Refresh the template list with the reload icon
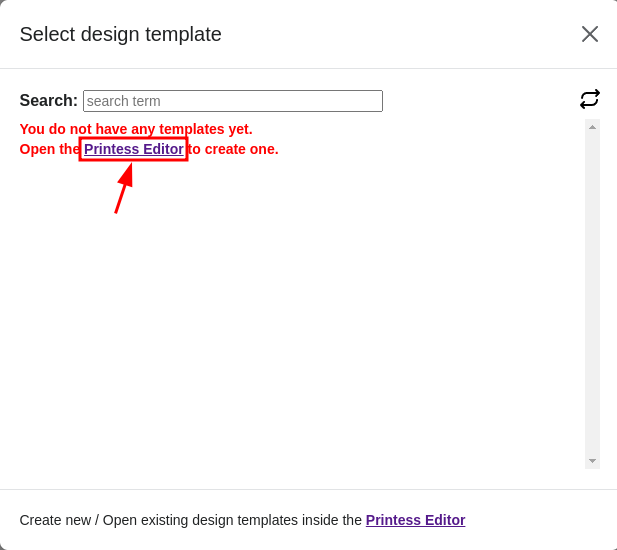The image size is (617, 550). point(590,99)
